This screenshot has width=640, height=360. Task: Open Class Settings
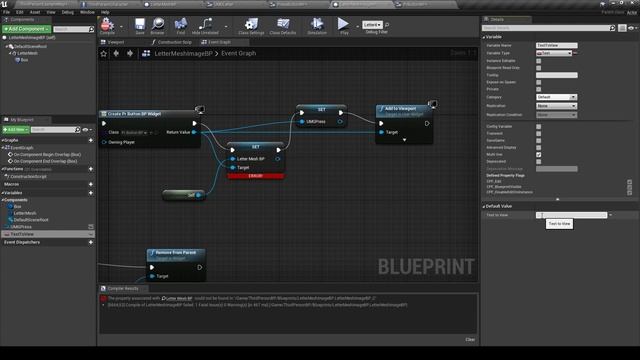coord(251,26)
